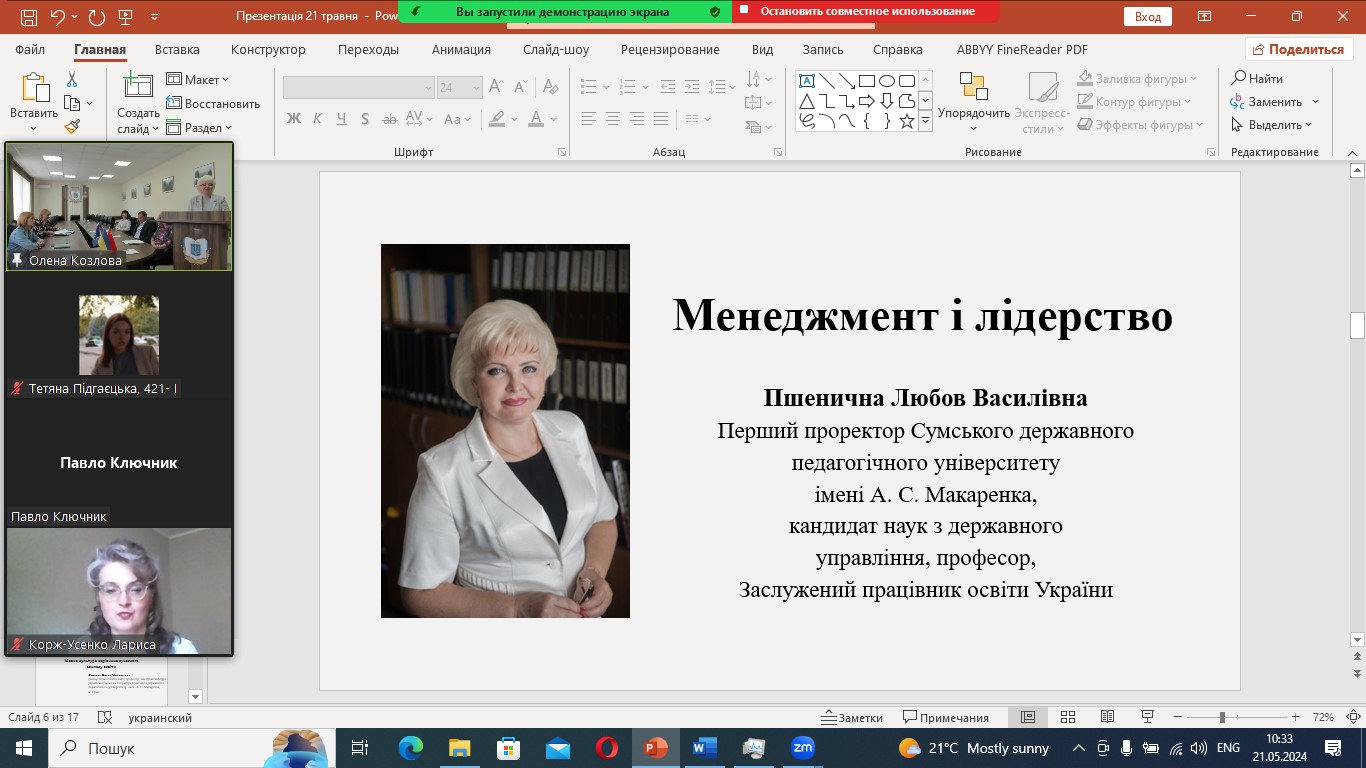This screenshot has height=768, width=1366.
Task: Start slideshow from status bar icon
Action: pyautogui.click(x=1147, y=717)
